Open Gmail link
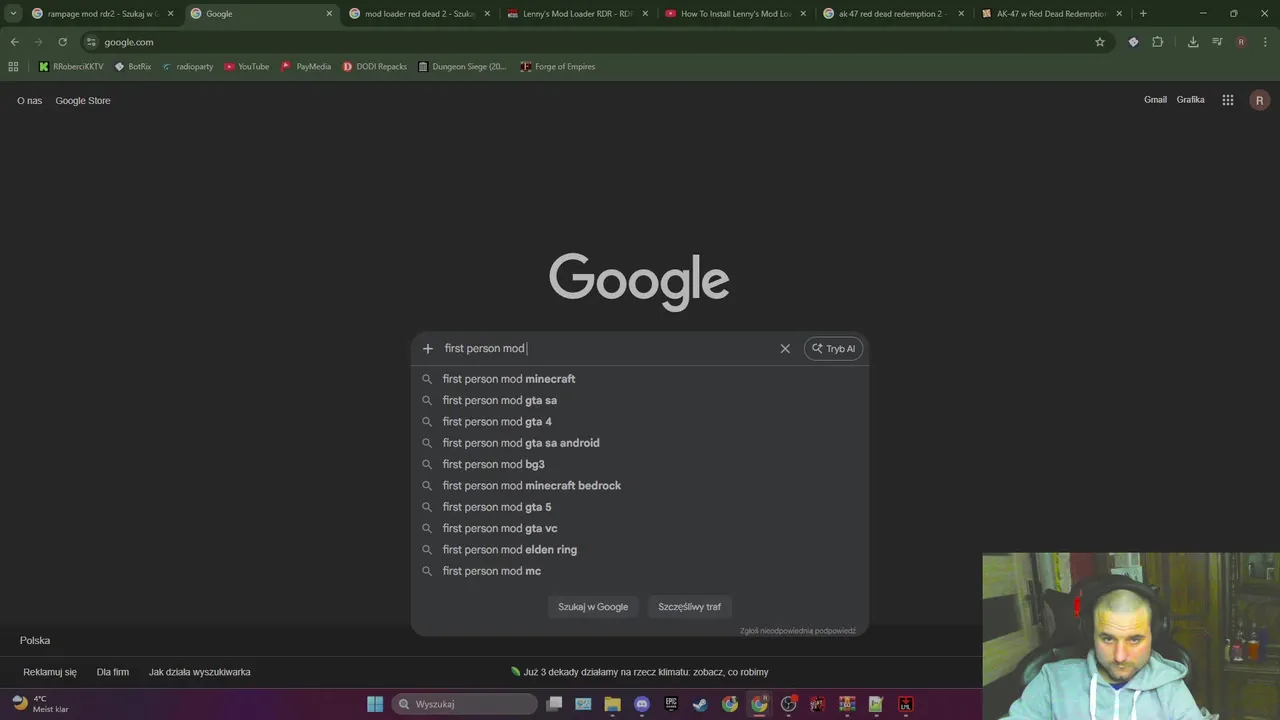Screen dimensions: 1280x720 (1155, 100)
